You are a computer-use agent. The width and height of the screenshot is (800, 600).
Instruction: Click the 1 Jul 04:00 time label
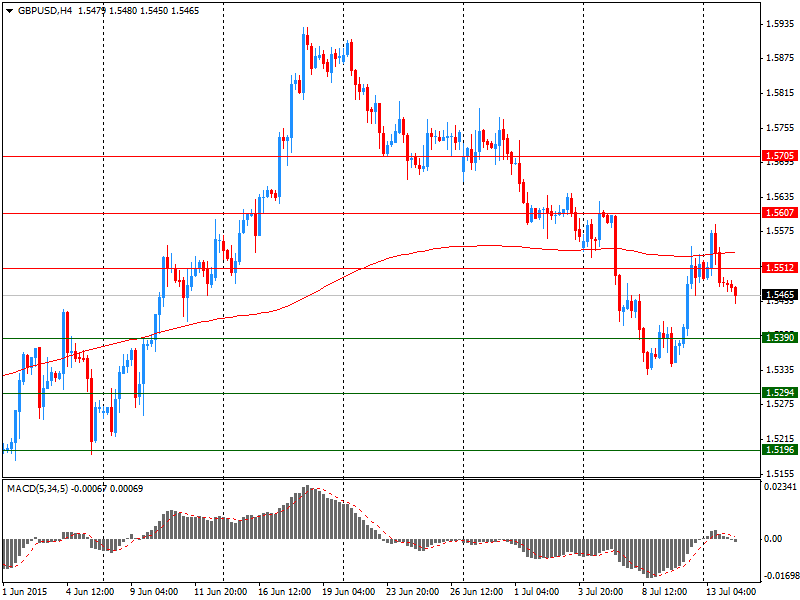point(537,592)
